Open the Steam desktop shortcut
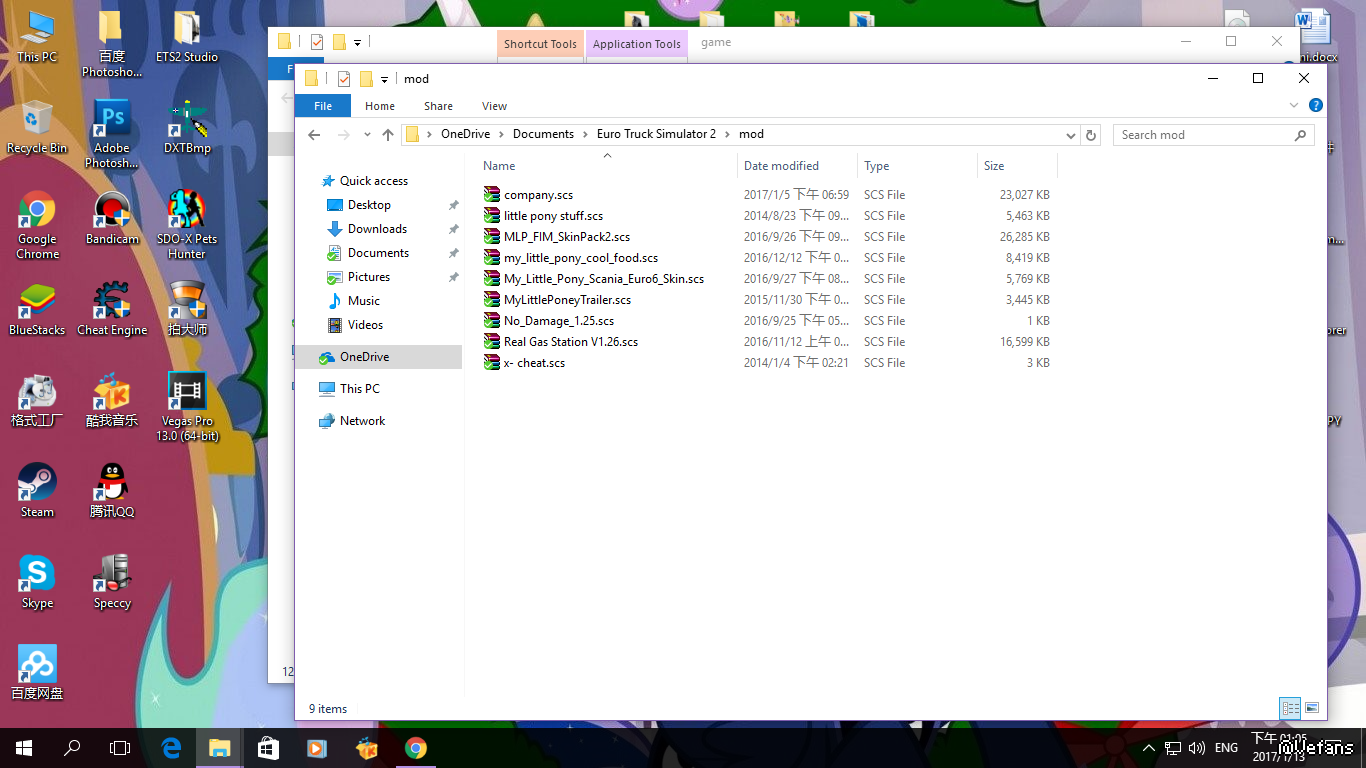1366x768 pixels. [x=37, y=490]
